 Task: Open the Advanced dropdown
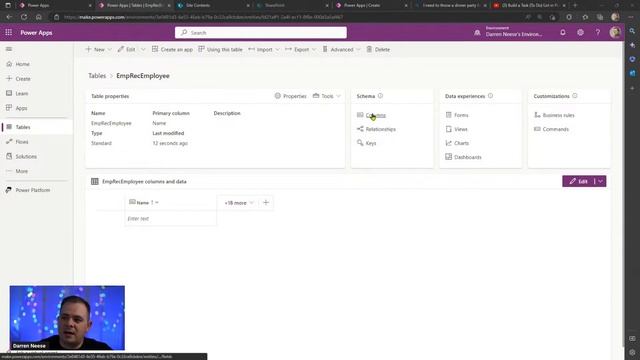(341, 49)
